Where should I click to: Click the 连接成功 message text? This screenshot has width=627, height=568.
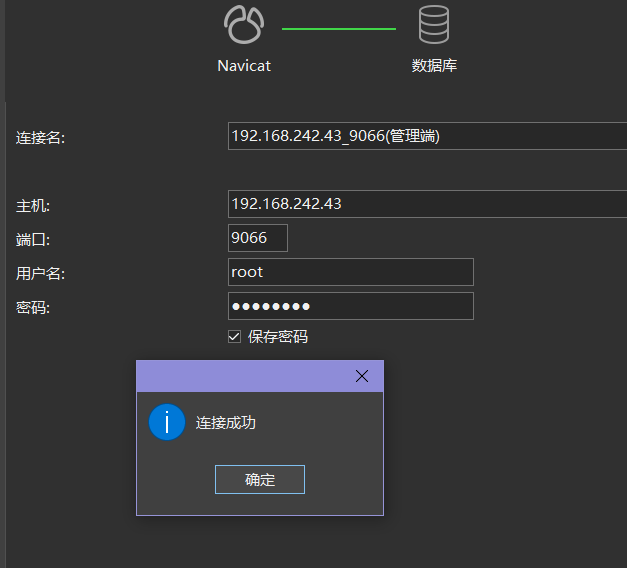(x=226, y=423)
